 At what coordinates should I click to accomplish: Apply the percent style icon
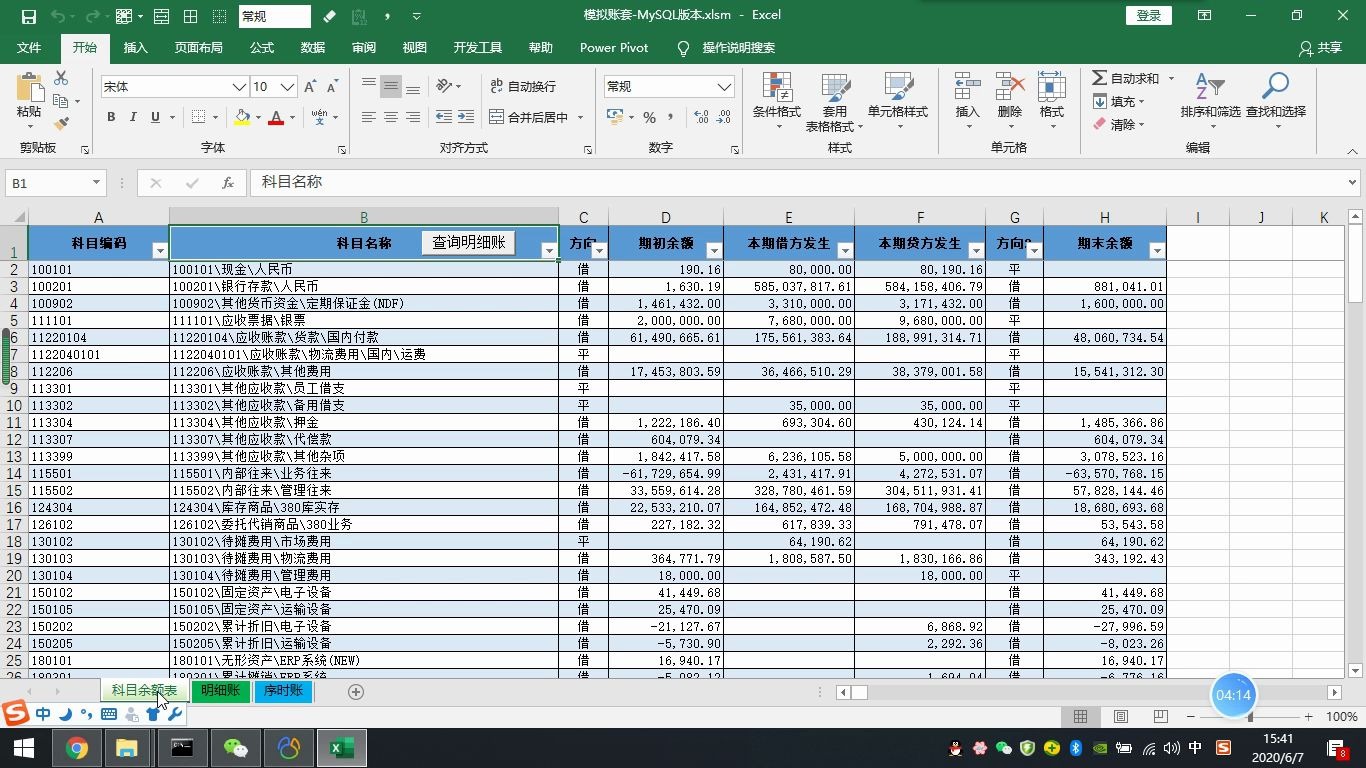(x=650, y=118)
